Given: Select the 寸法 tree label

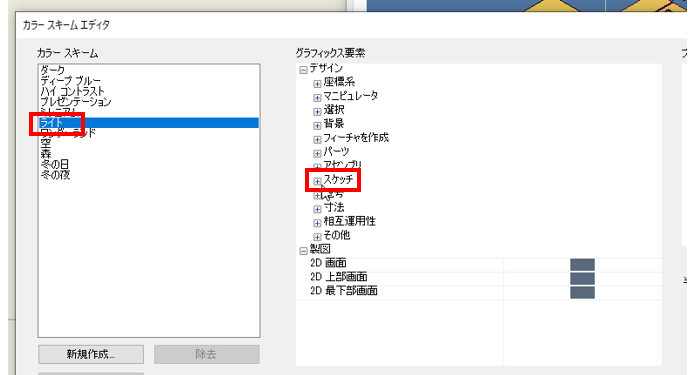Looking at the screenshot, I should 334,207.
